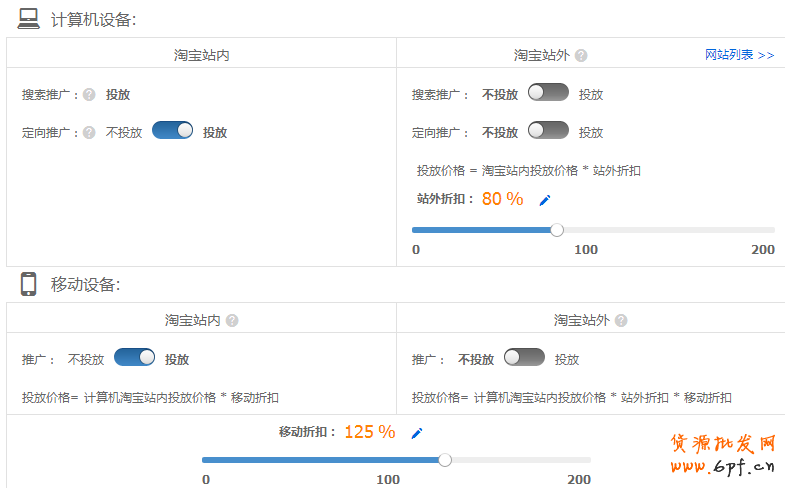Enable 搜索推广 switch for computer 淘宝站外
The image size is (785, 488).
pos(548,93)
